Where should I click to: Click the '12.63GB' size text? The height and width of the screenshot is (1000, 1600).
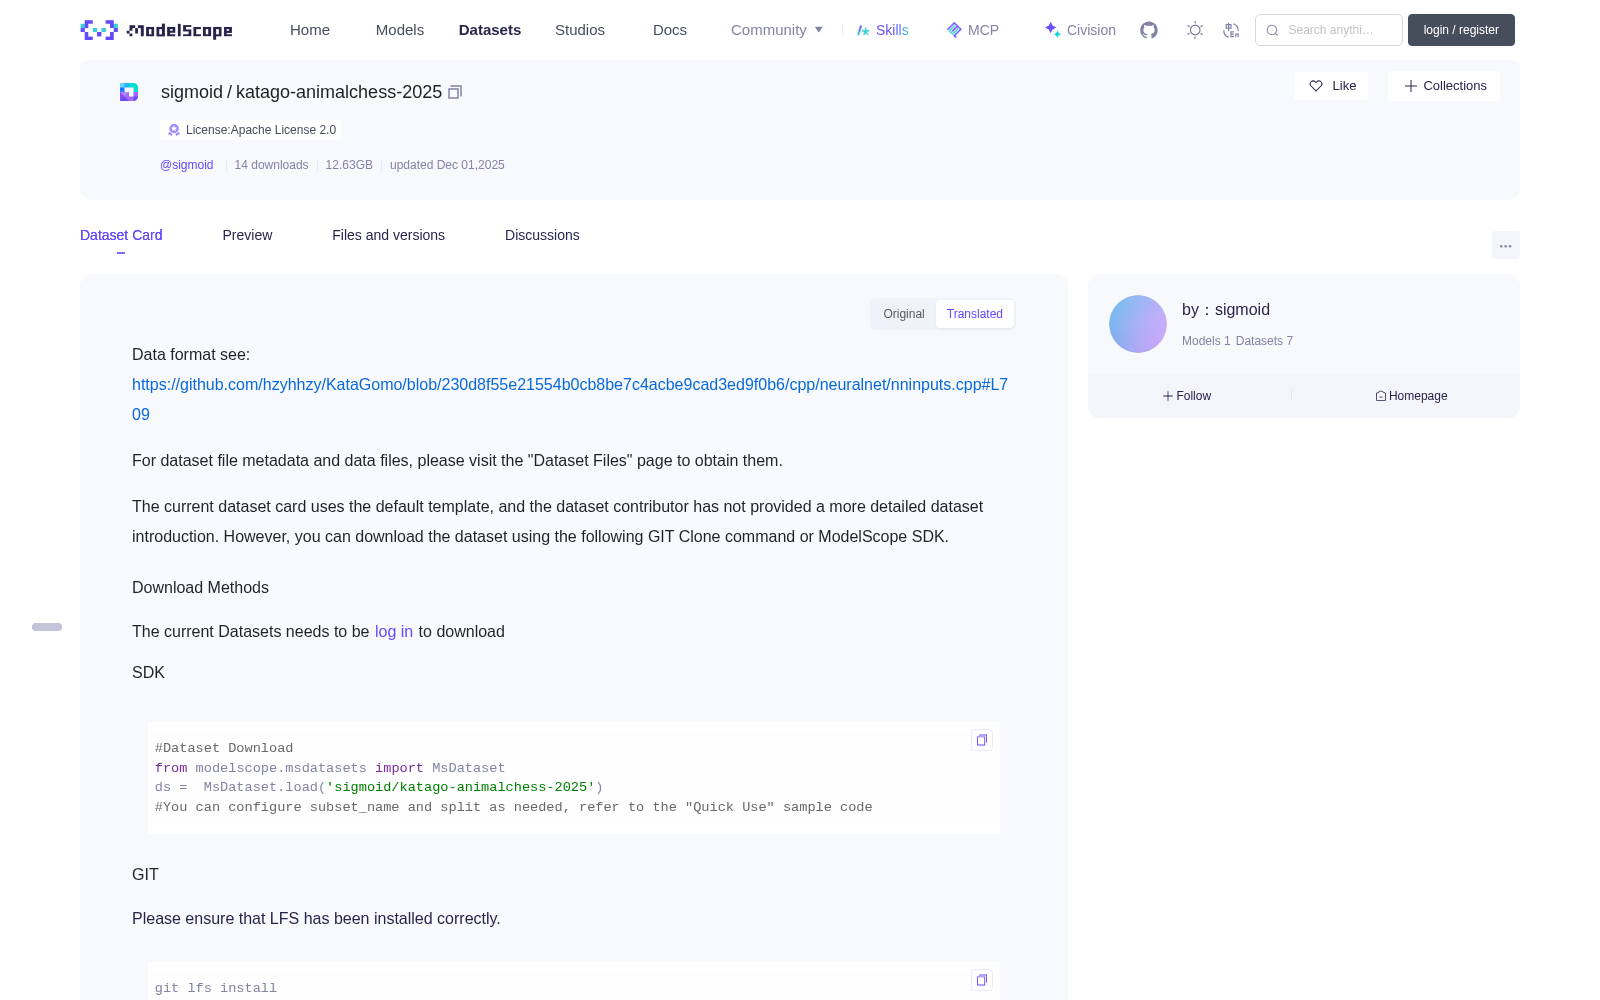pyautogui.click(x=349, y=165)
